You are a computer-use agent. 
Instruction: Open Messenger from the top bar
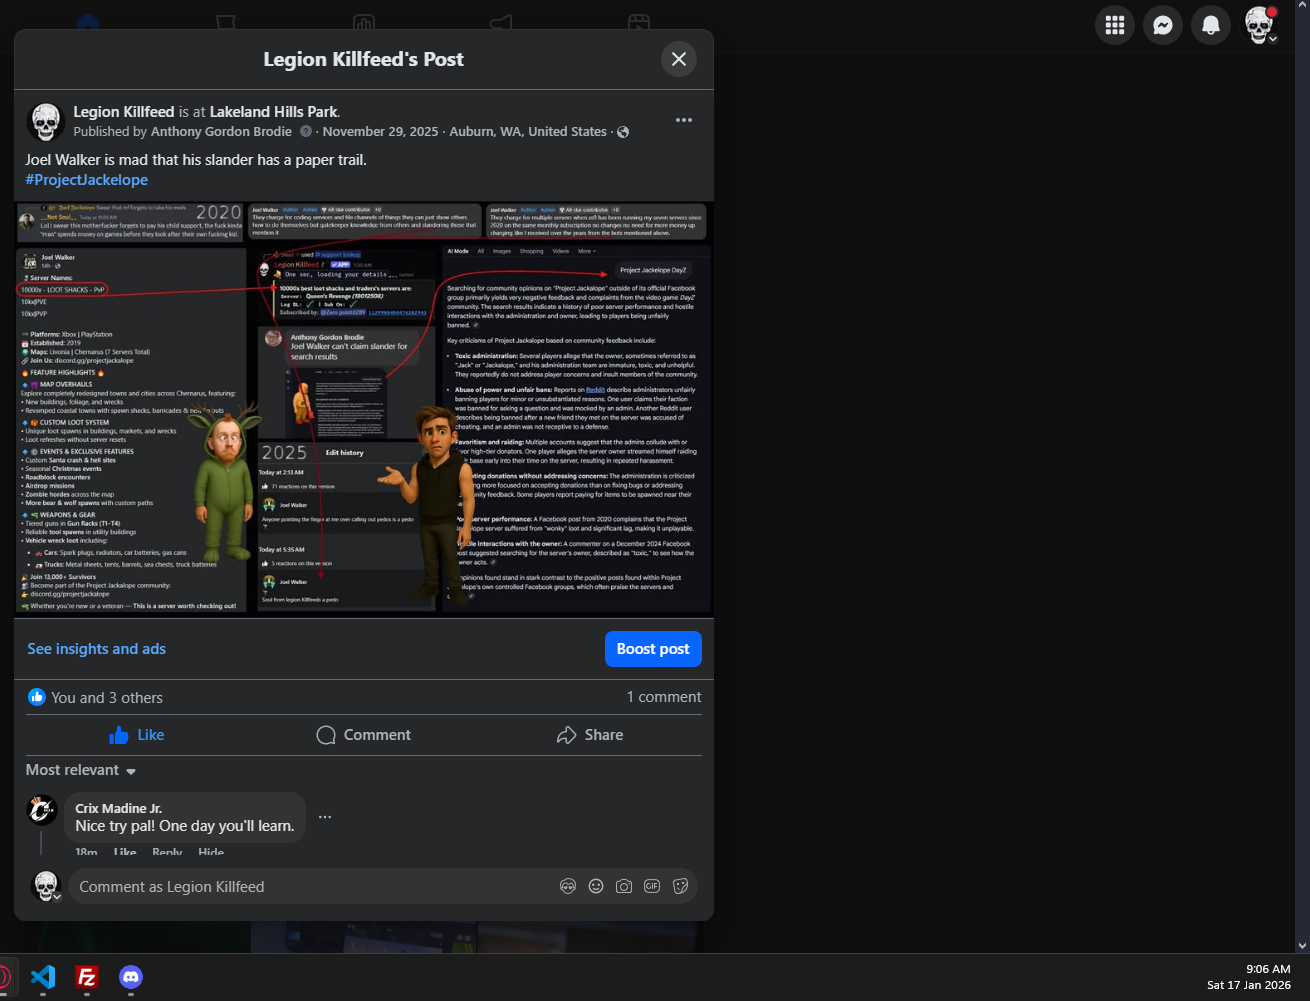pyautogui.click(x=1163, y=25)
